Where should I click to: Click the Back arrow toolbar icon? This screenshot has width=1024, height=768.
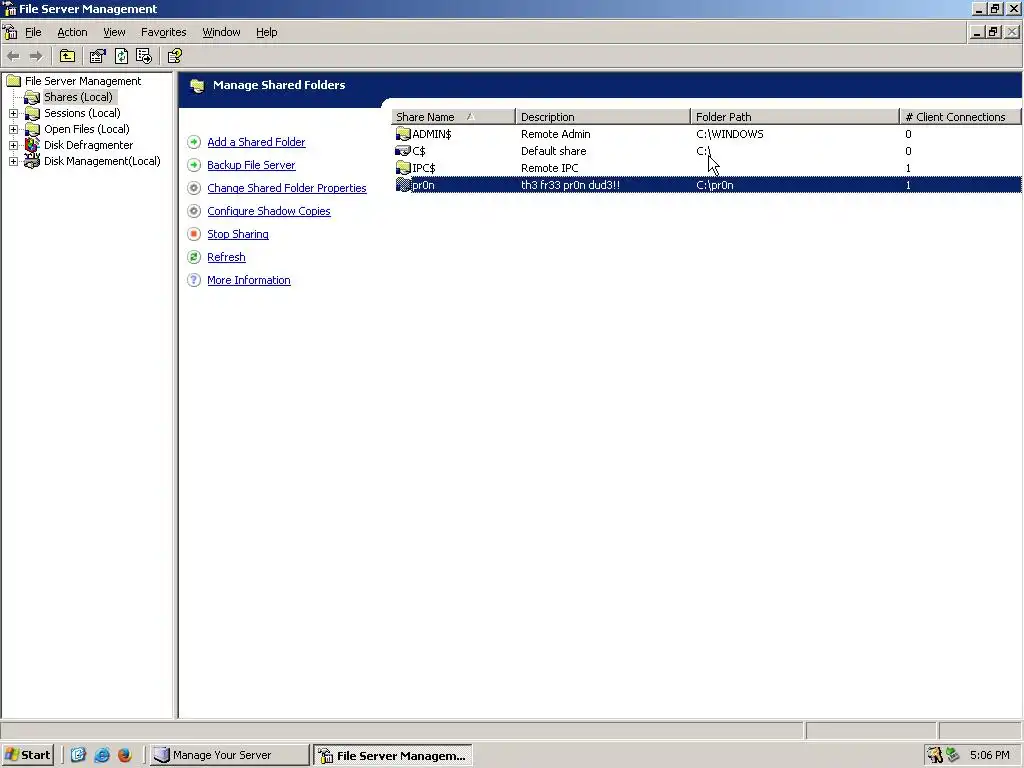pyautogui.click(x=13, y=56)
